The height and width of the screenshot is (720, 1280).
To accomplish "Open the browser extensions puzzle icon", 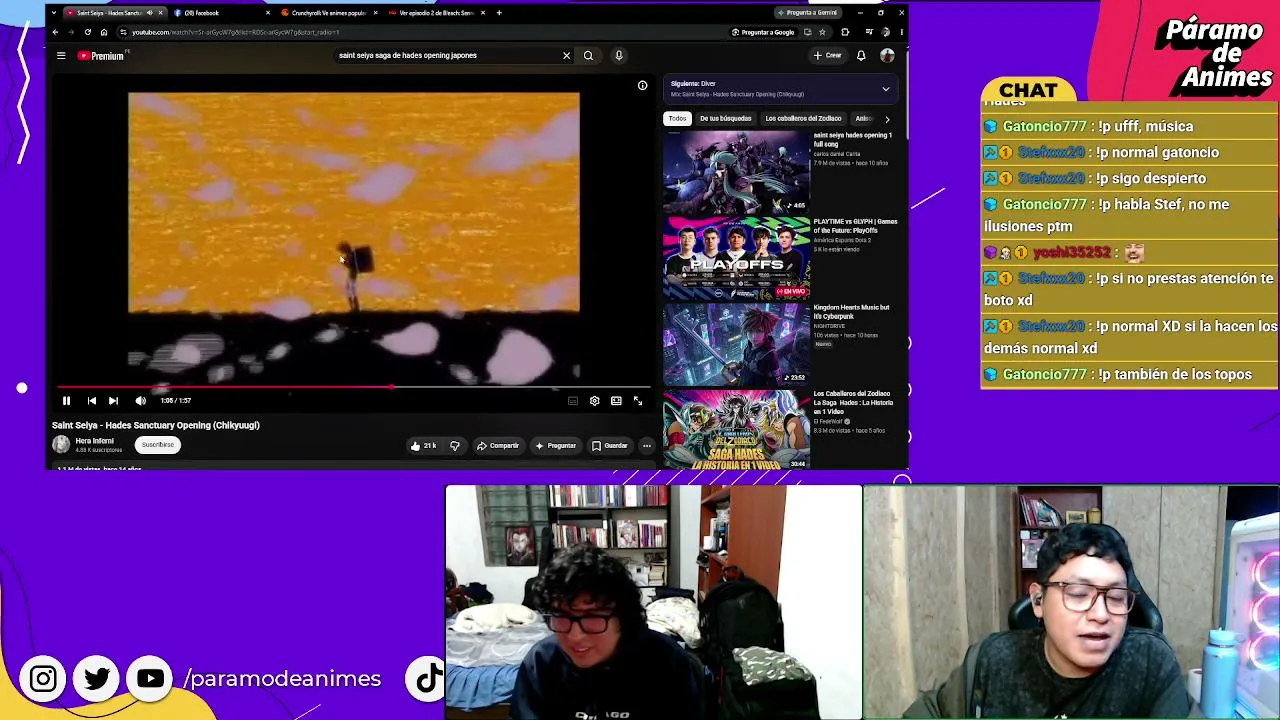I will click(x=845, y=32).
